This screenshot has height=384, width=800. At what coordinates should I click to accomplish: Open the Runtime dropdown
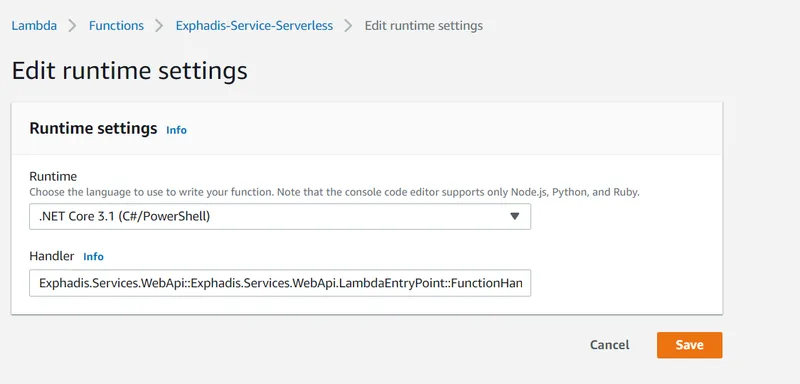click(280, 217)
